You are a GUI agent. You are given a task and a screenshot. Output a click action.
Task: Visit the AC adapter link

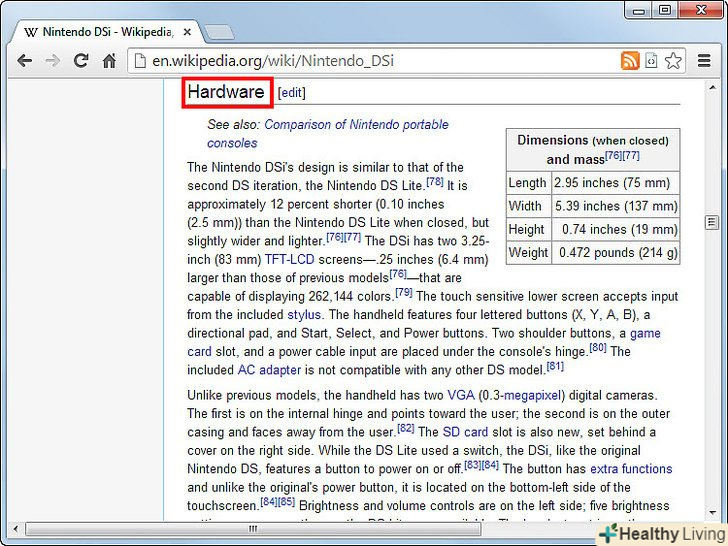[270, 369]
